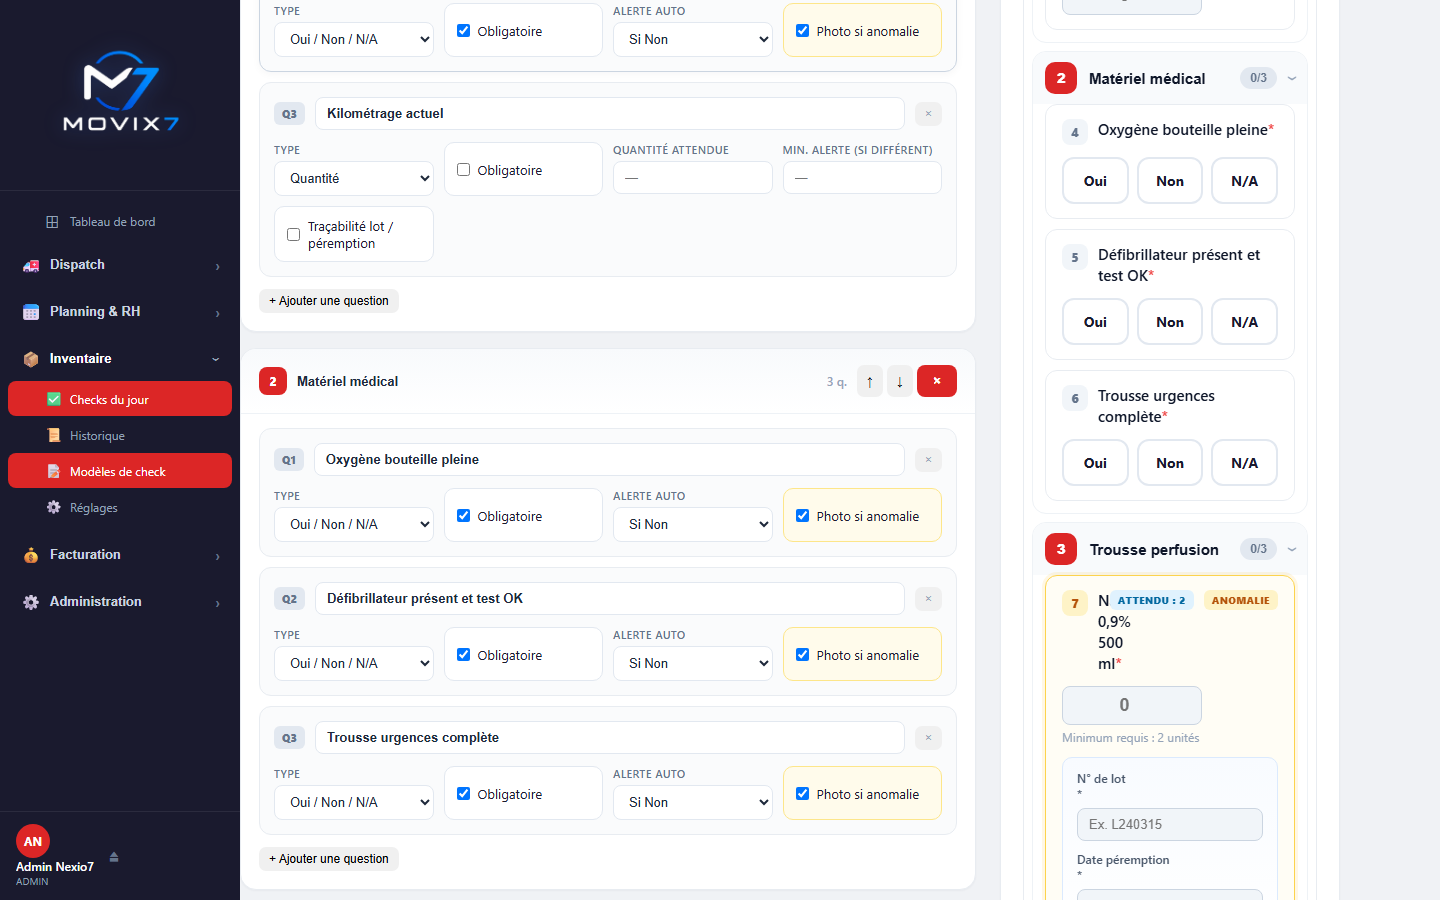This screenshot has height=900, width=1440.
Task: Answer N/A for Trousse urgences preview
Action: [1244, 463]
